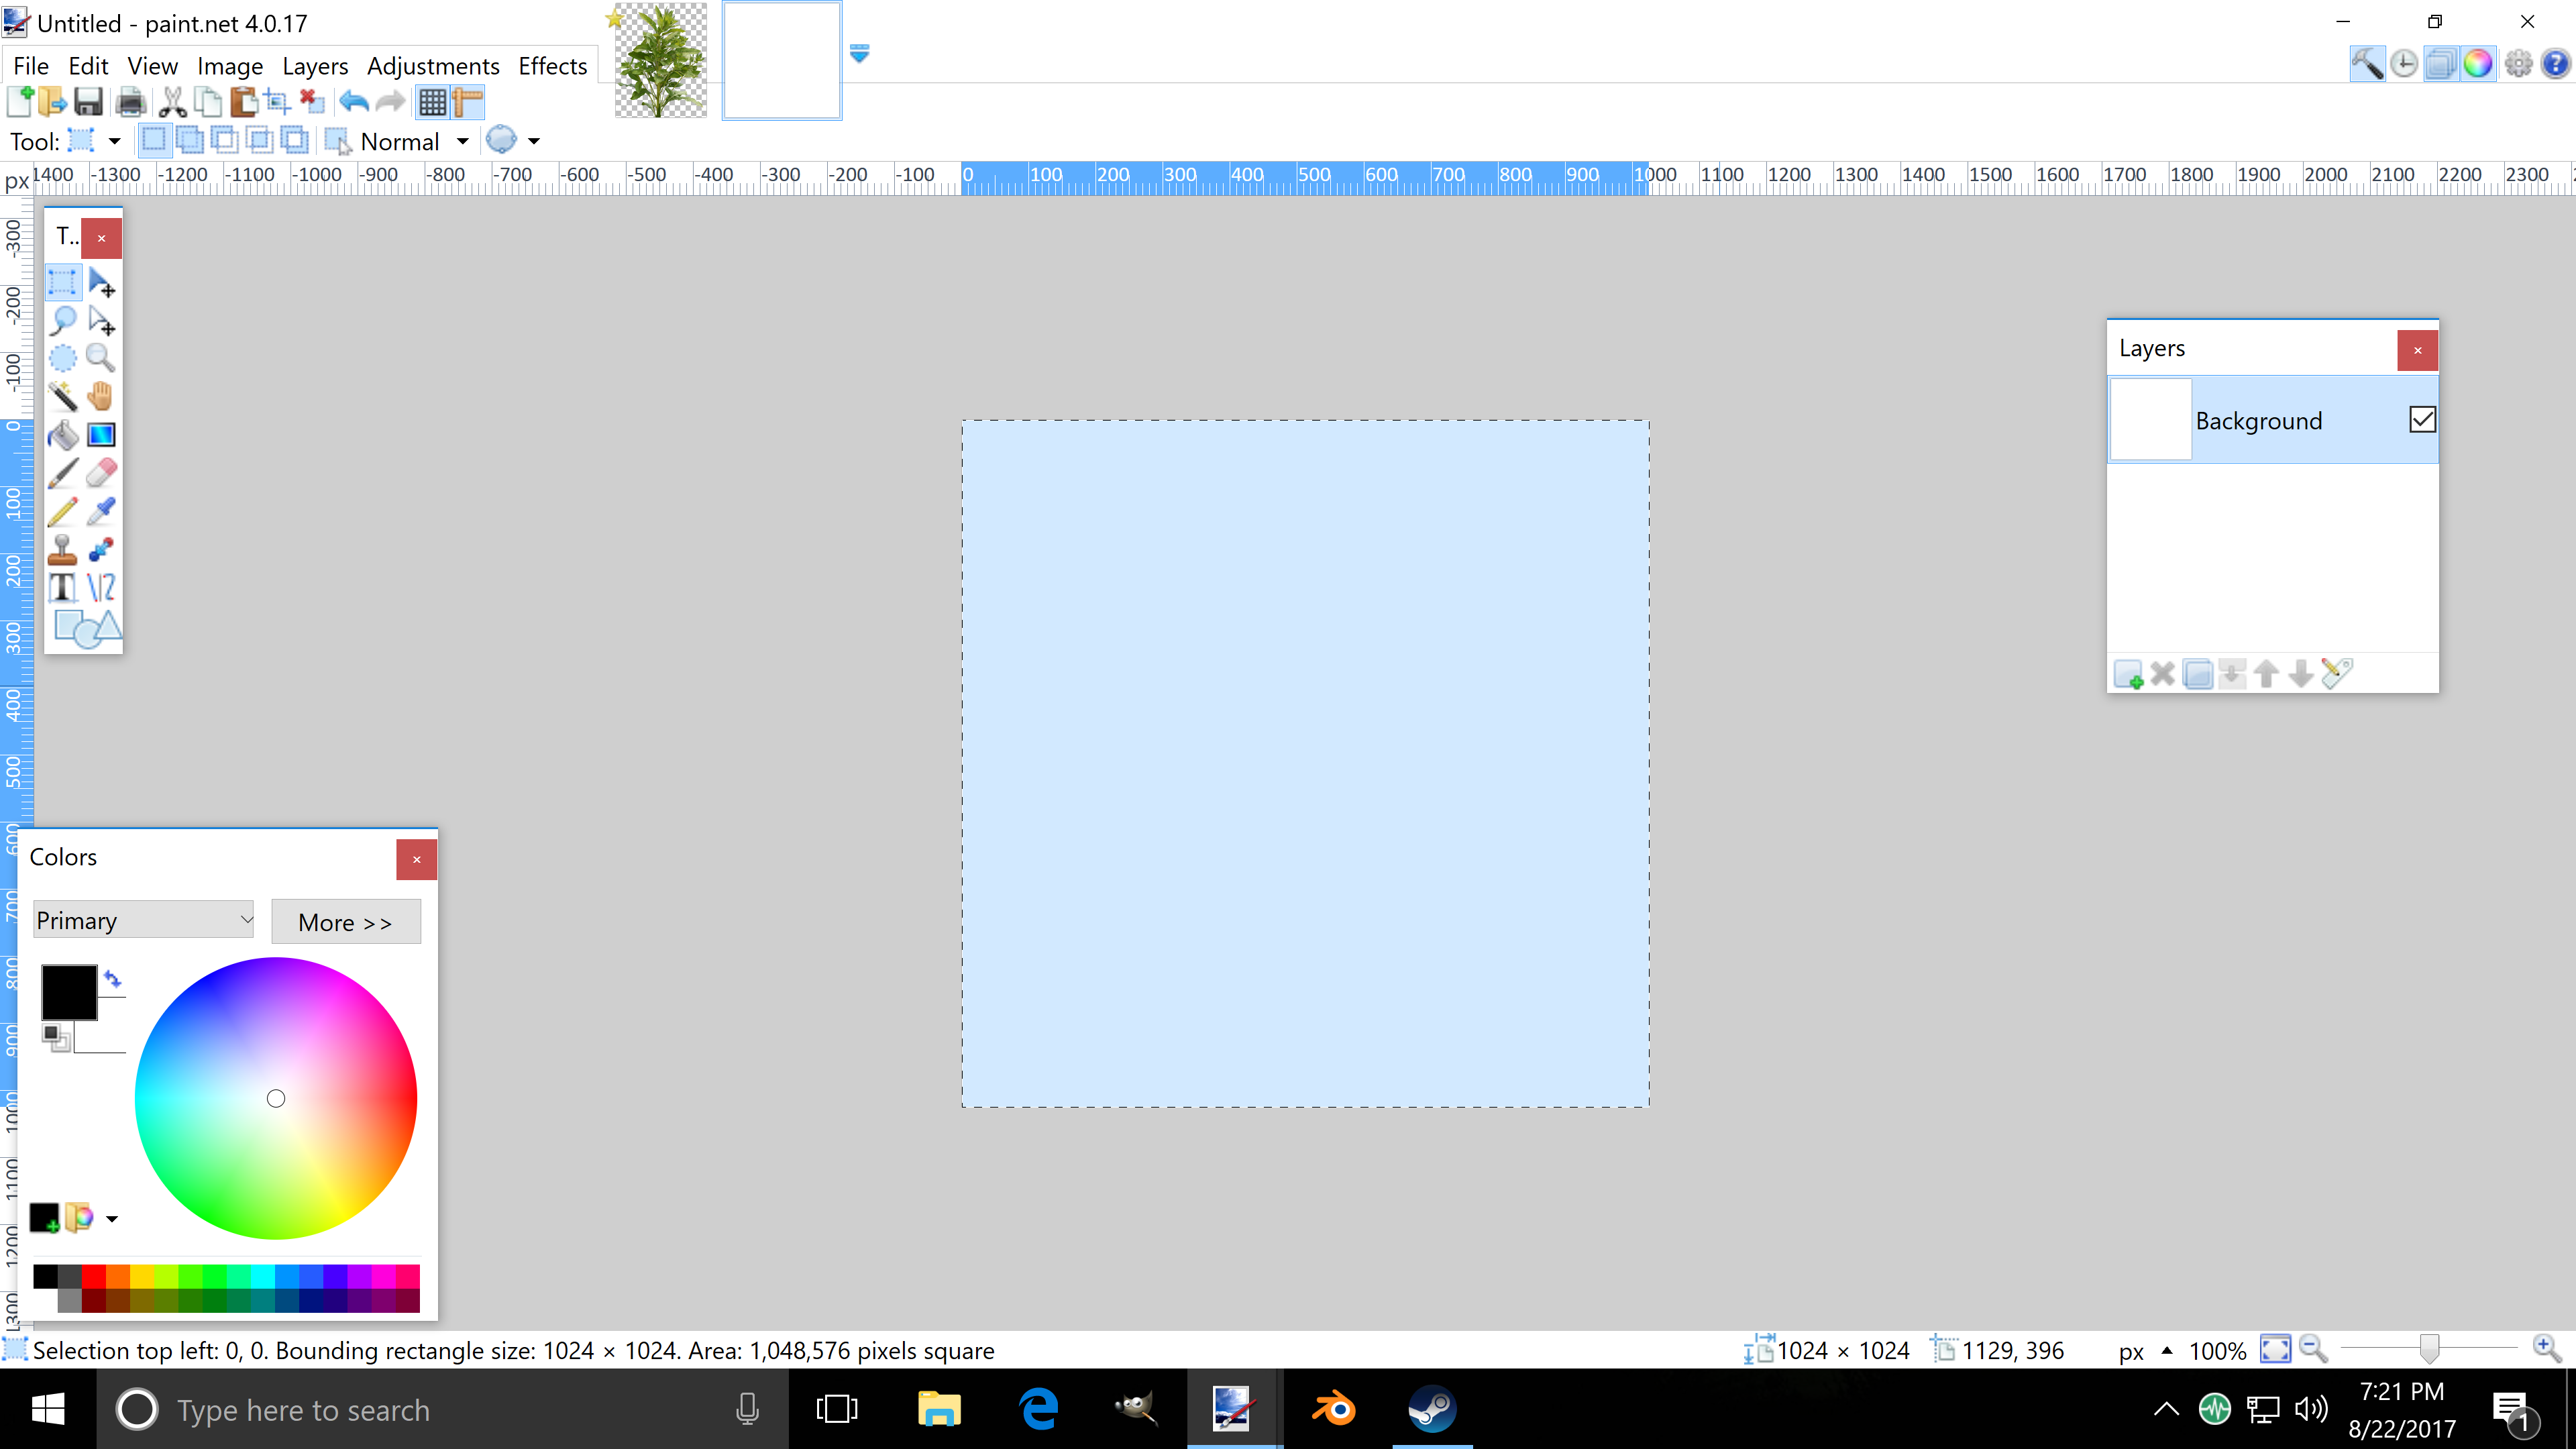The width and height of the screenshot is (2576, 1449).
Task: Click the More >> button
Action: (345, 922)
